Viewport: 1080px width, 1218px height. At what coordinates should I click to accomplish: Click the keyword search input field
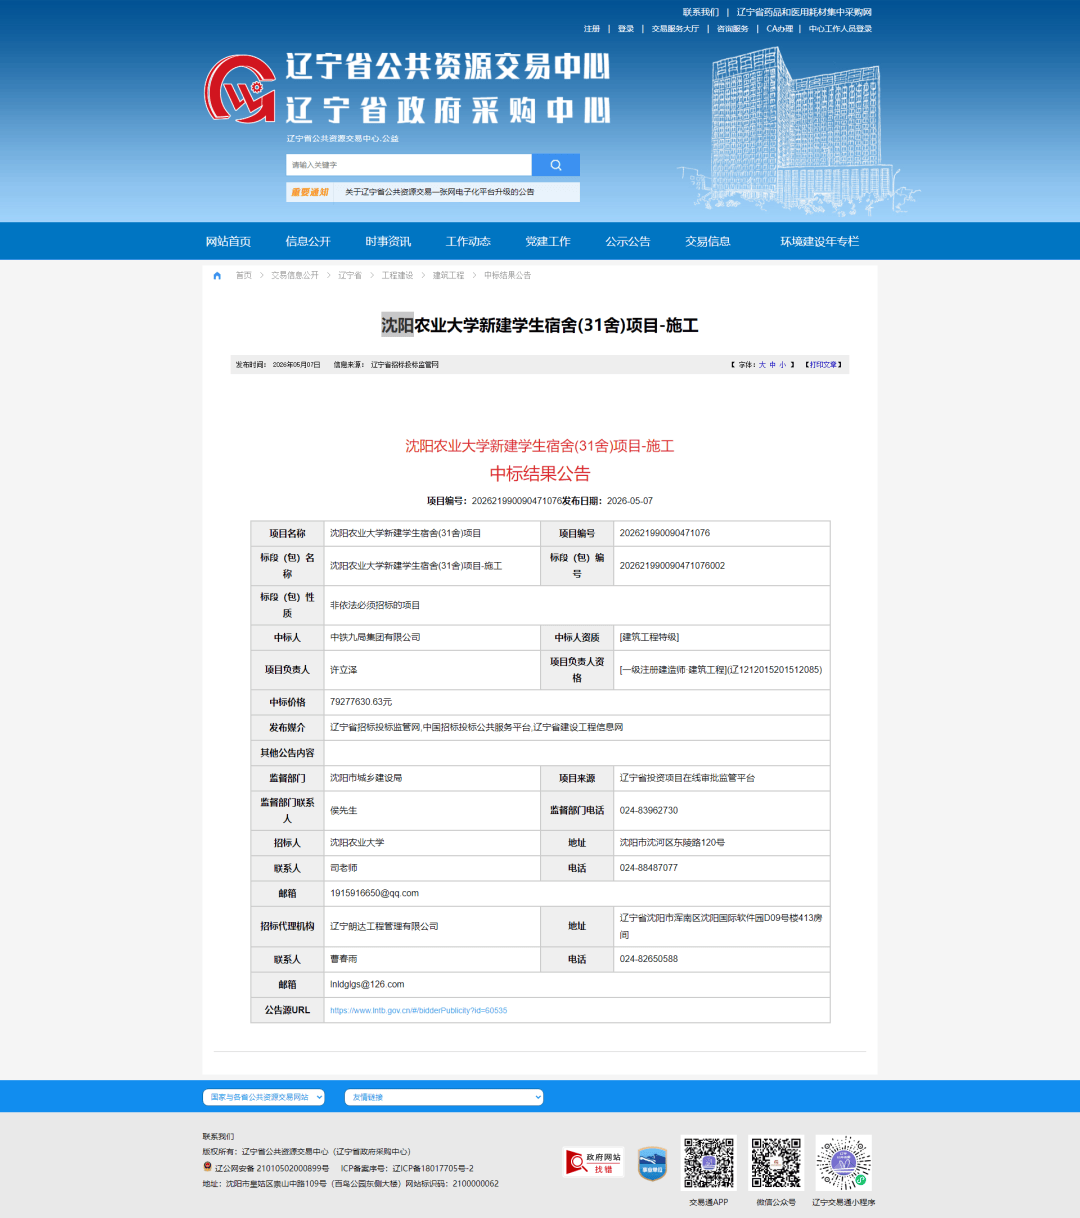pyautogui.click(x=409, y=165)
